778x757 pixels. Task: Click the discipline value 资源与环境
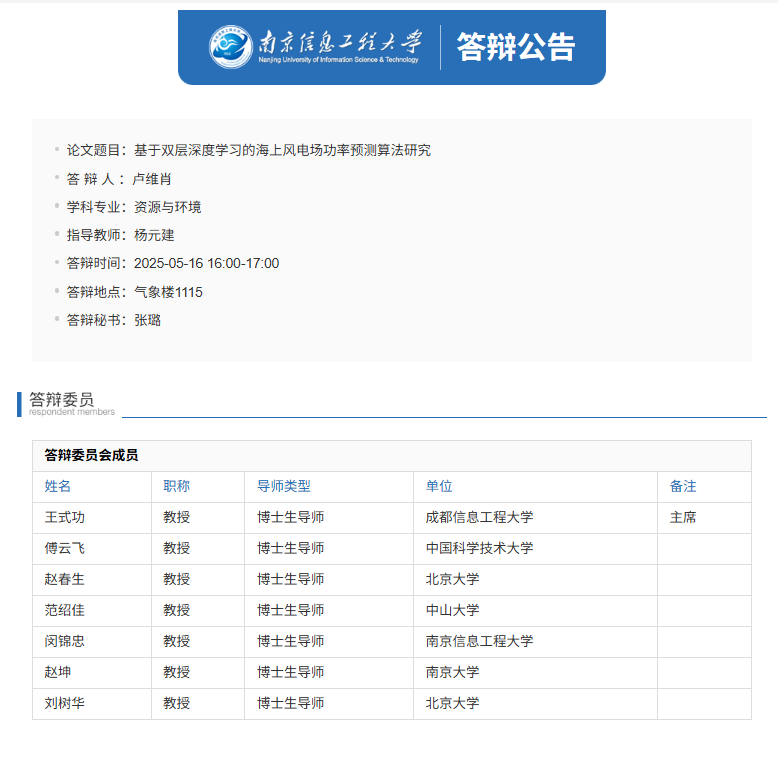(168, 207)
